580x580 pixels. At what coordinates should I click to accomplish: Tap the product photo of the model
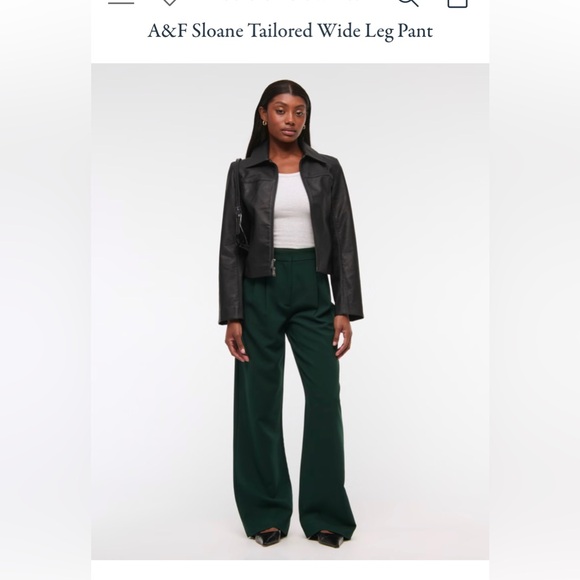click(x=290, y=311)
